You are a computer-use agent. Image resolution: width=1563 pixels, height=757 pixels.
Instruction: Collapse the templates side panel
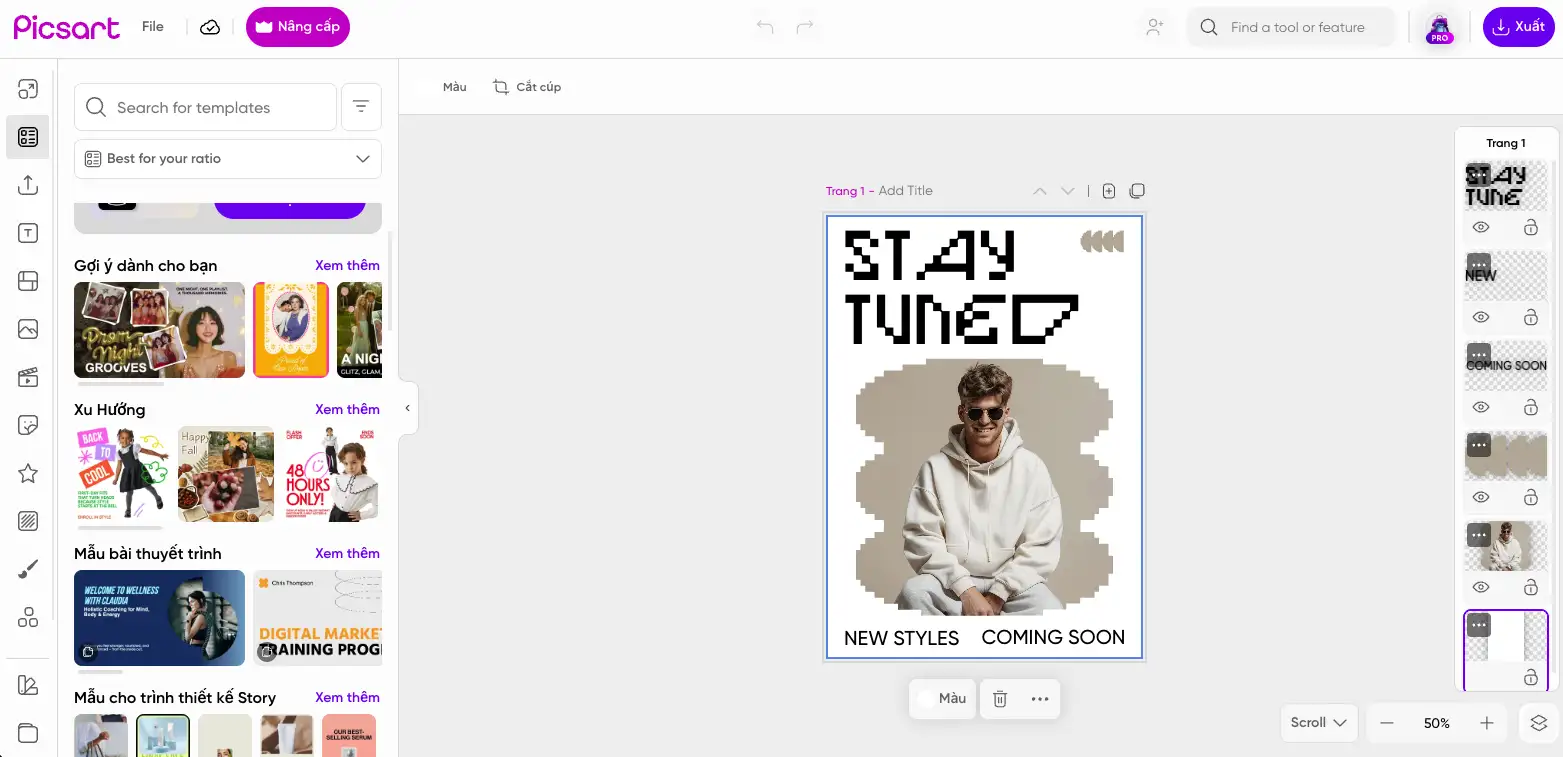point(408,408)
